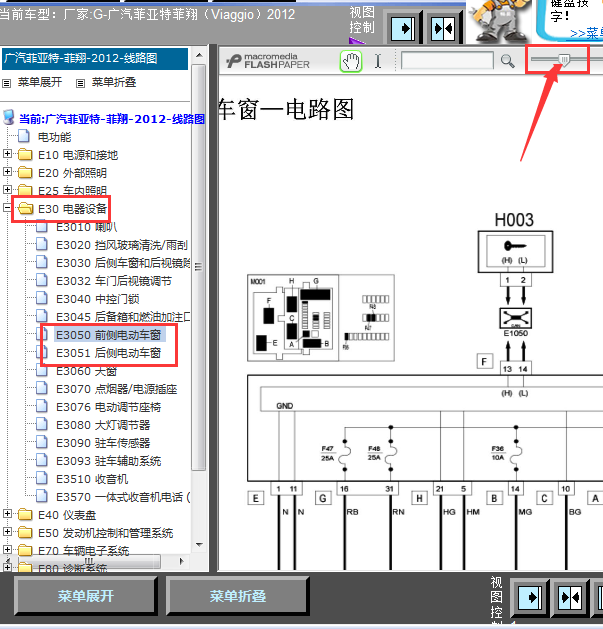Screen dimensions: 603x629
Task: Click the computer icon beside current vehicle node
Action: coord(9,118)
